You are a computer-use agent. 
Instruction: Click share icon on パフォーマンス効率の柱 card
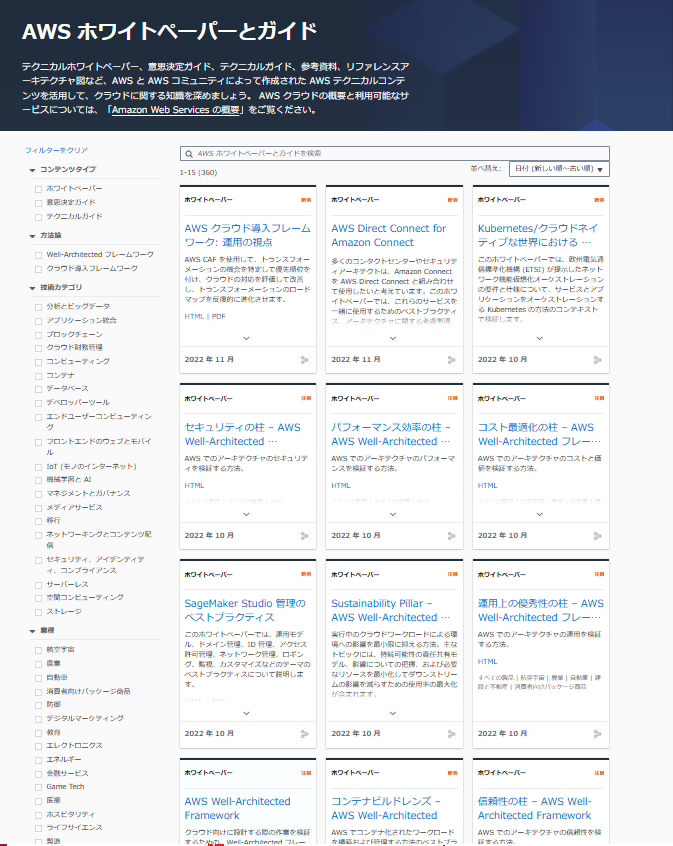(451, 536)
